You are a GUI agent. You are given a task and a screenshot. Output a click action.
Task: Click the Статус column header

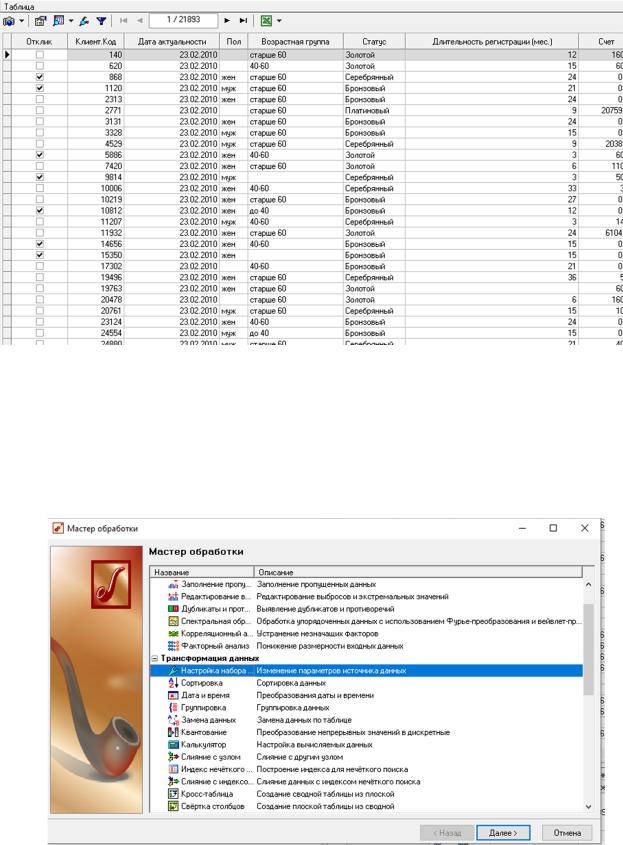[374, 41]
